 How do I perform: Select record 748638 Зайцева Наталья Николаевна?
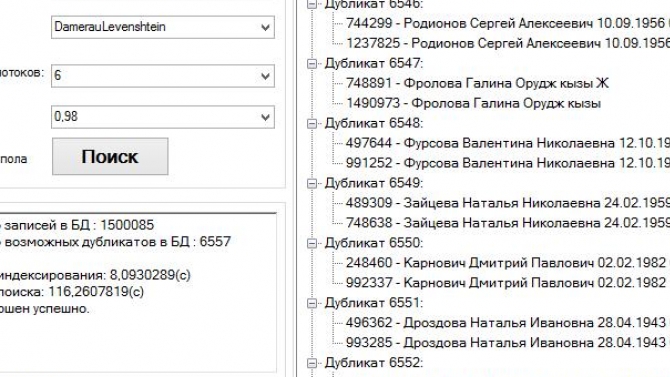pos(508,223)
